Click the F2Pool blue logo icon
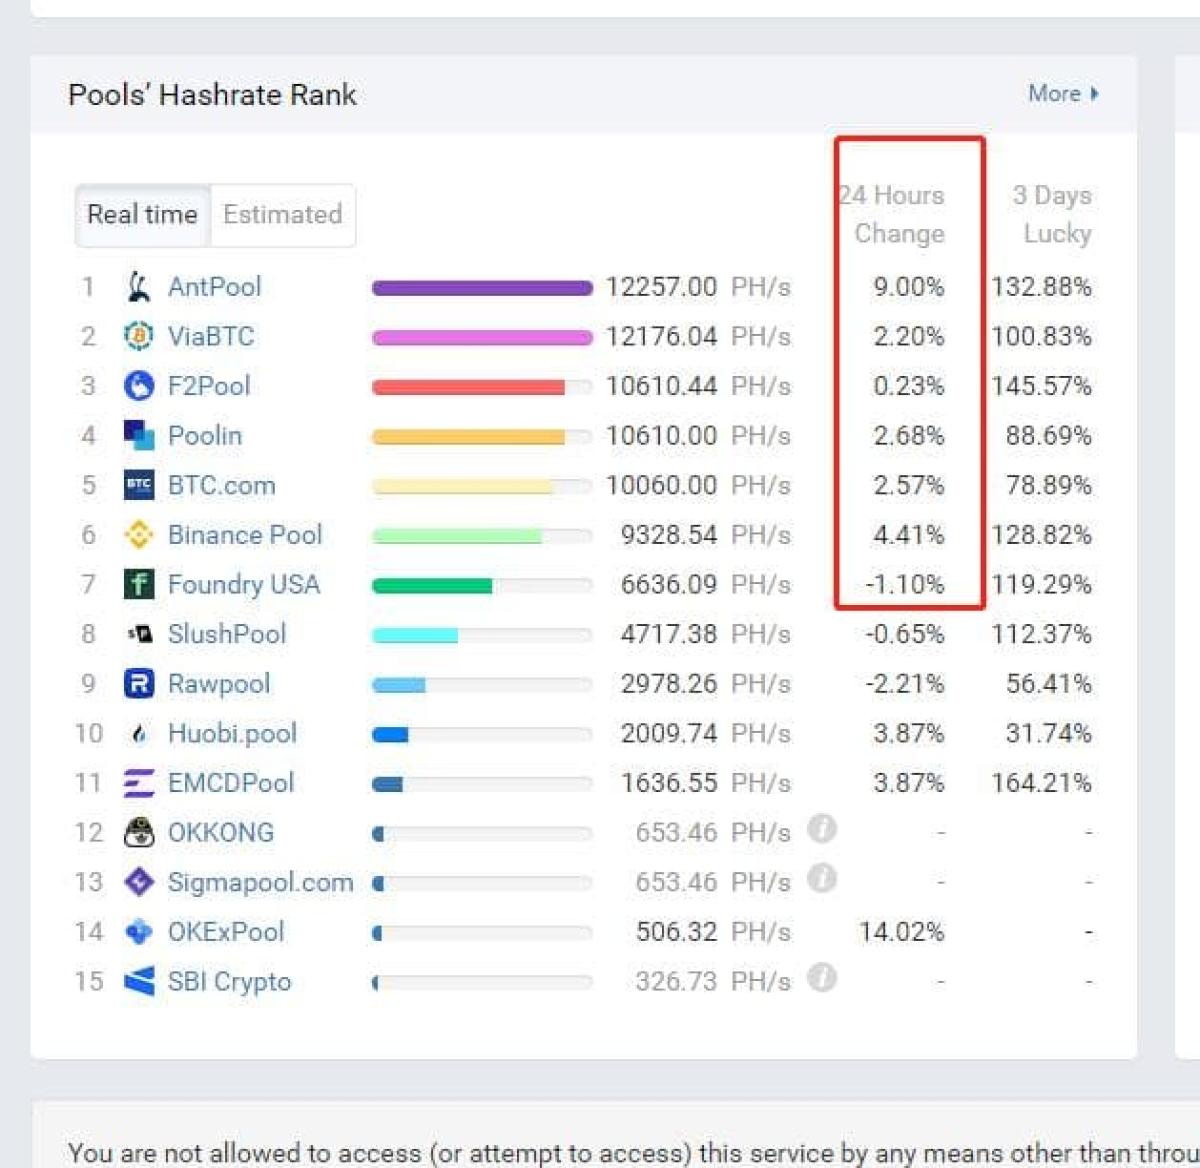Screen dimensions: 1200x1168 click(x=138, y=386)
